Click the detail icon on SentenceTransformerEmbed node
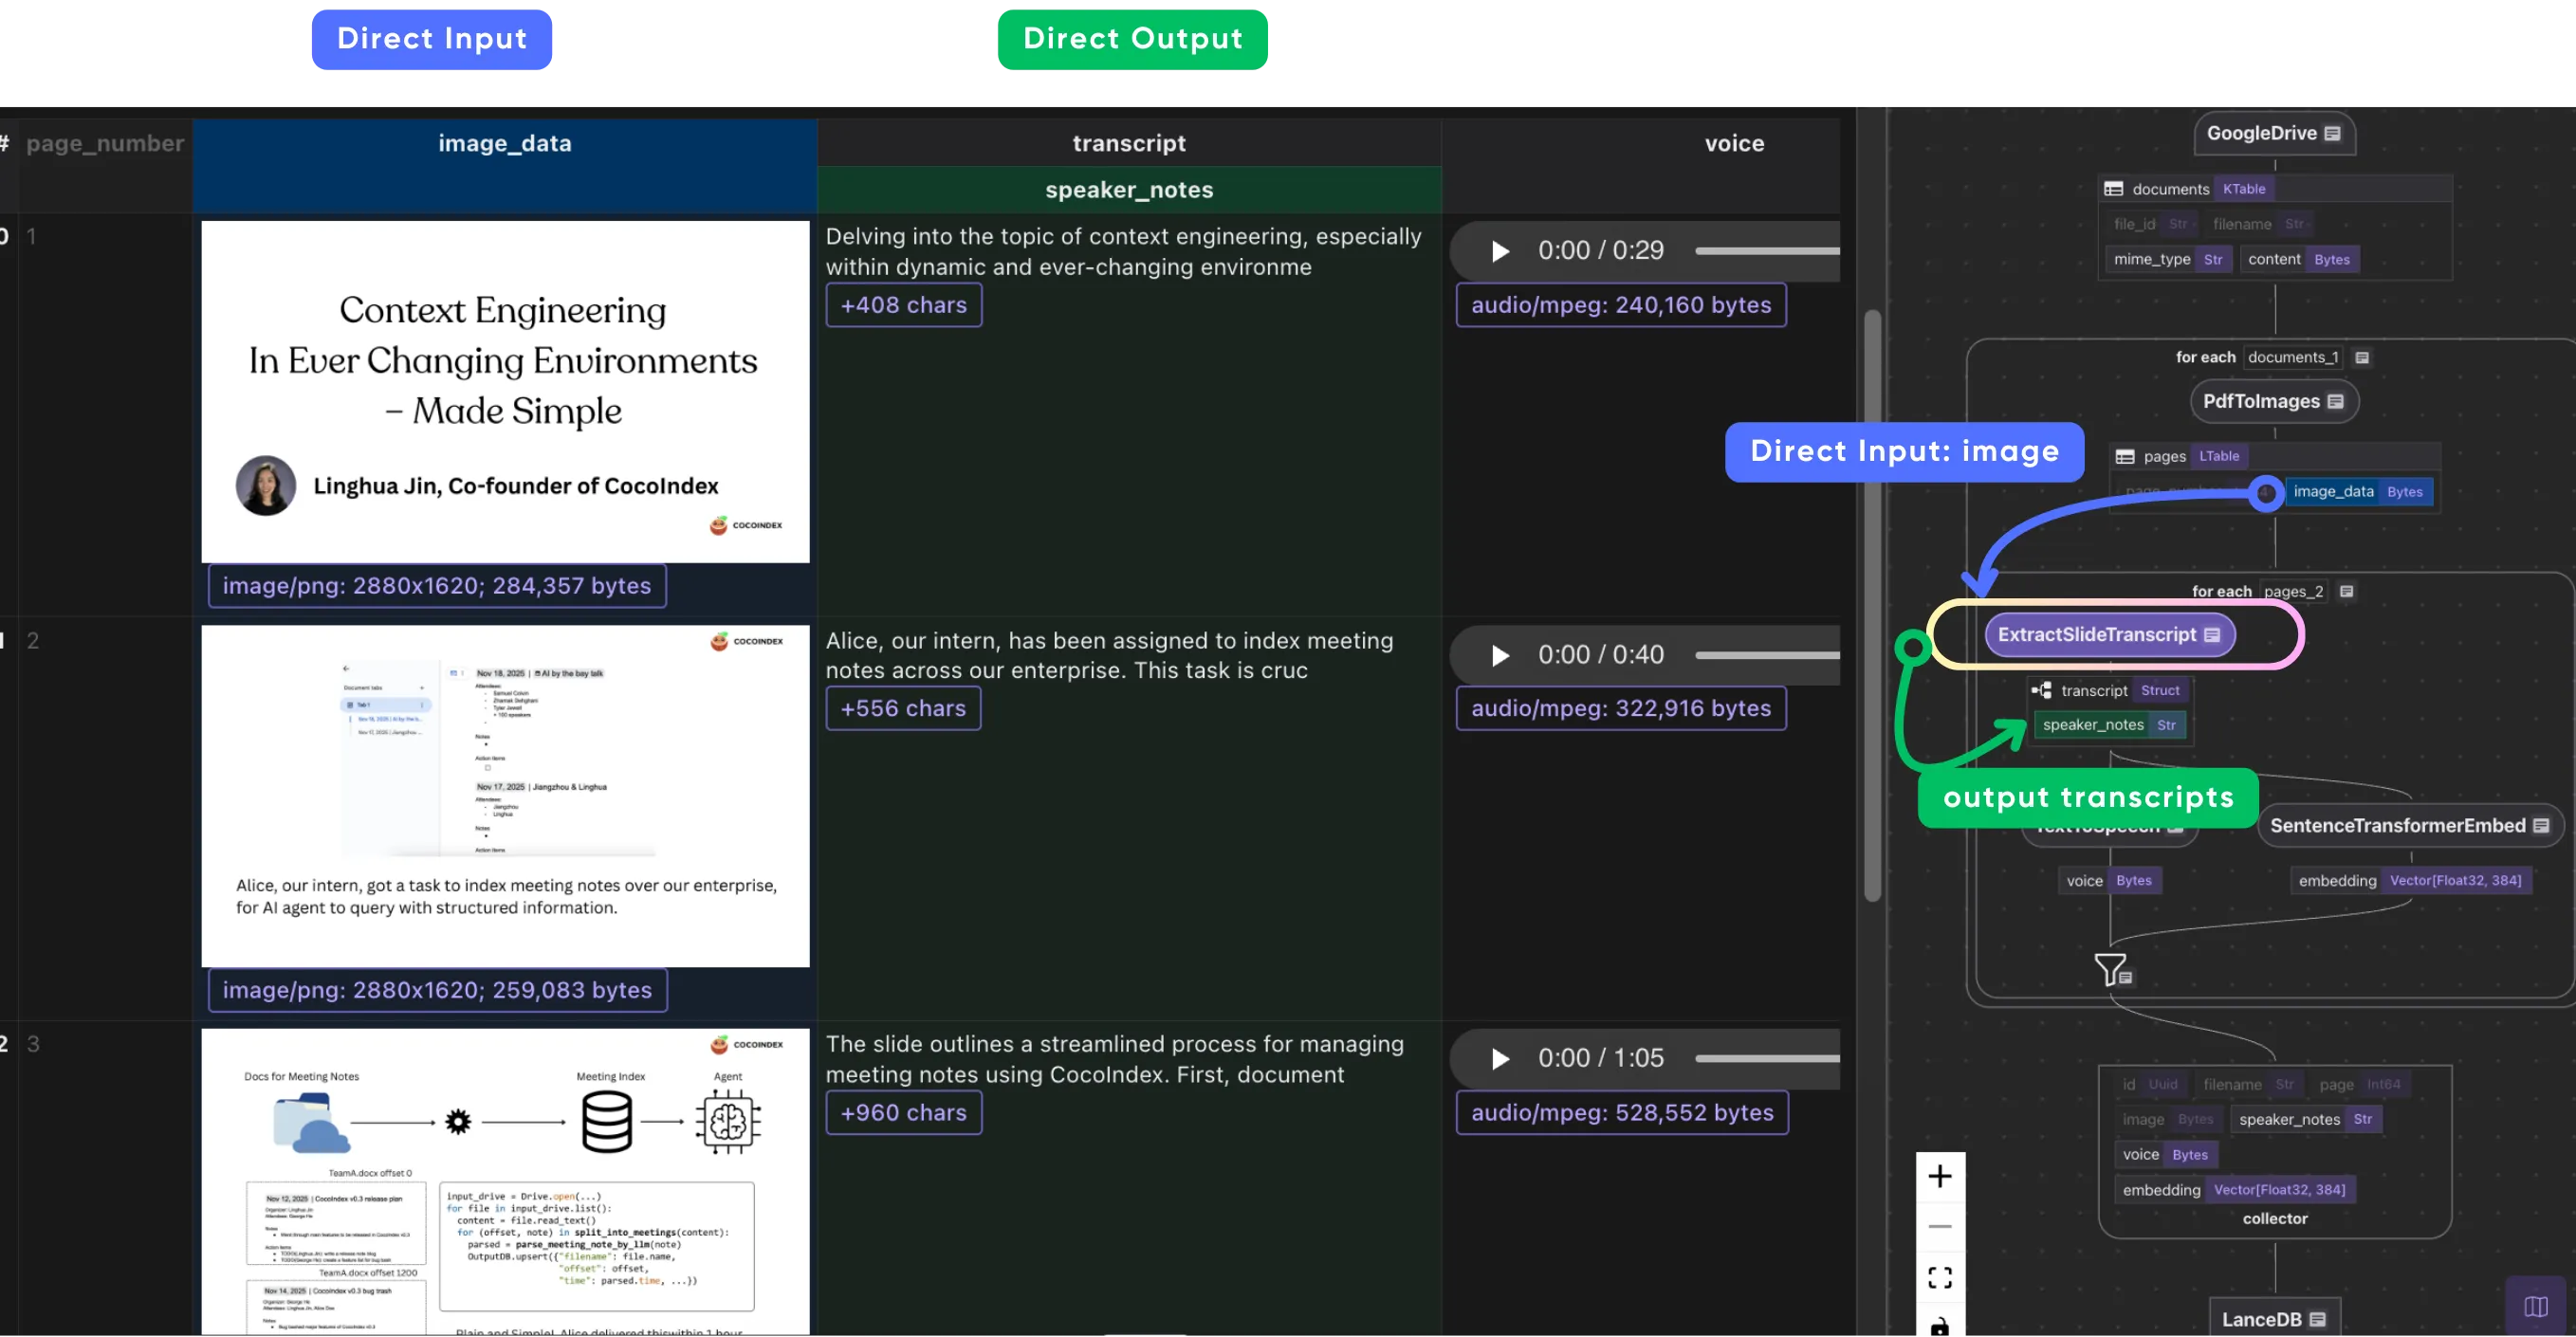The image size is (2576, 1337). coord(2543,825)
